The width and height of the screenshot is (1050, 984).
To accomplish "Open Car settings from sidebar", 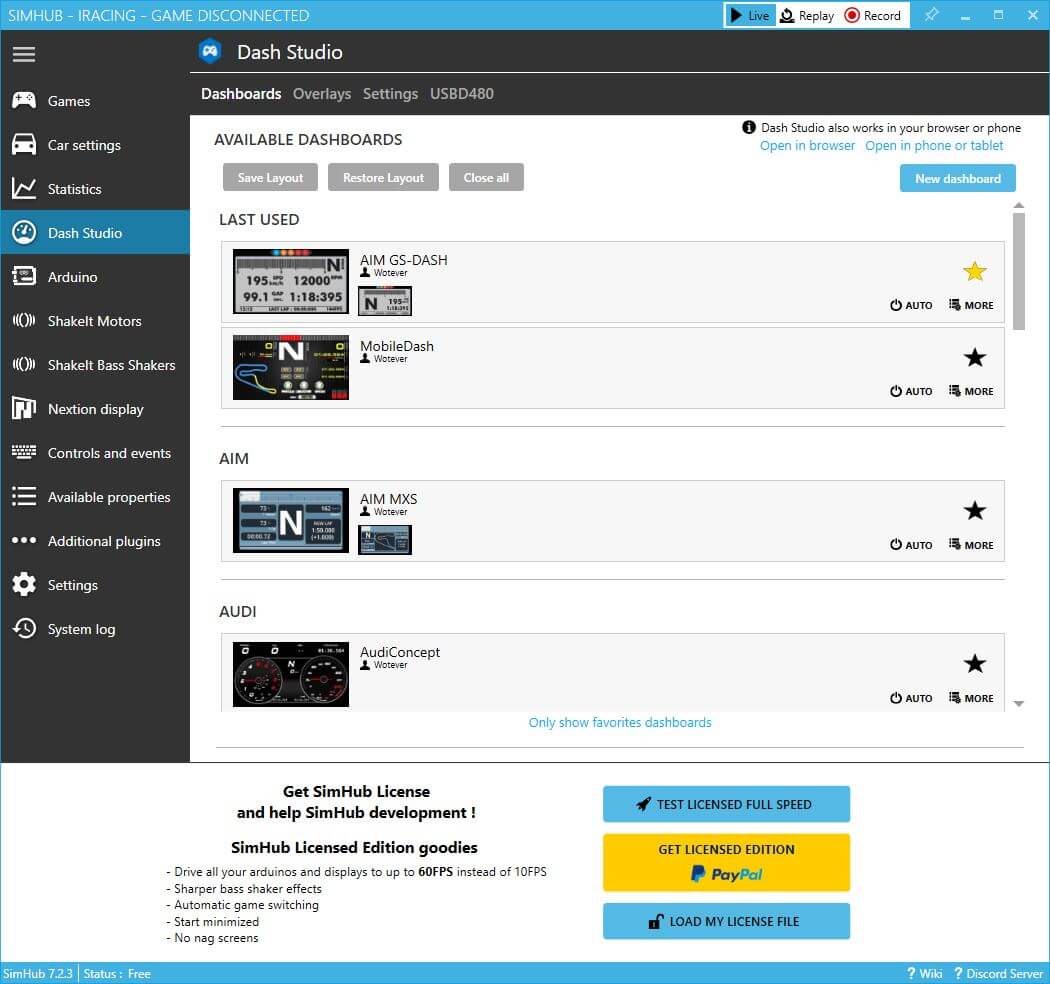I will coord(83,145).
